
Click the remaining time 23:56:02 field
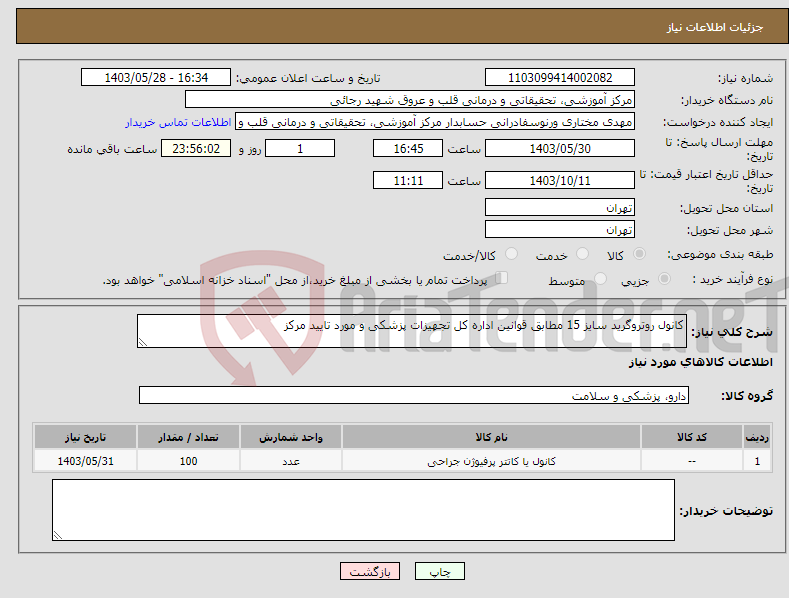click(x=196, y=148)
